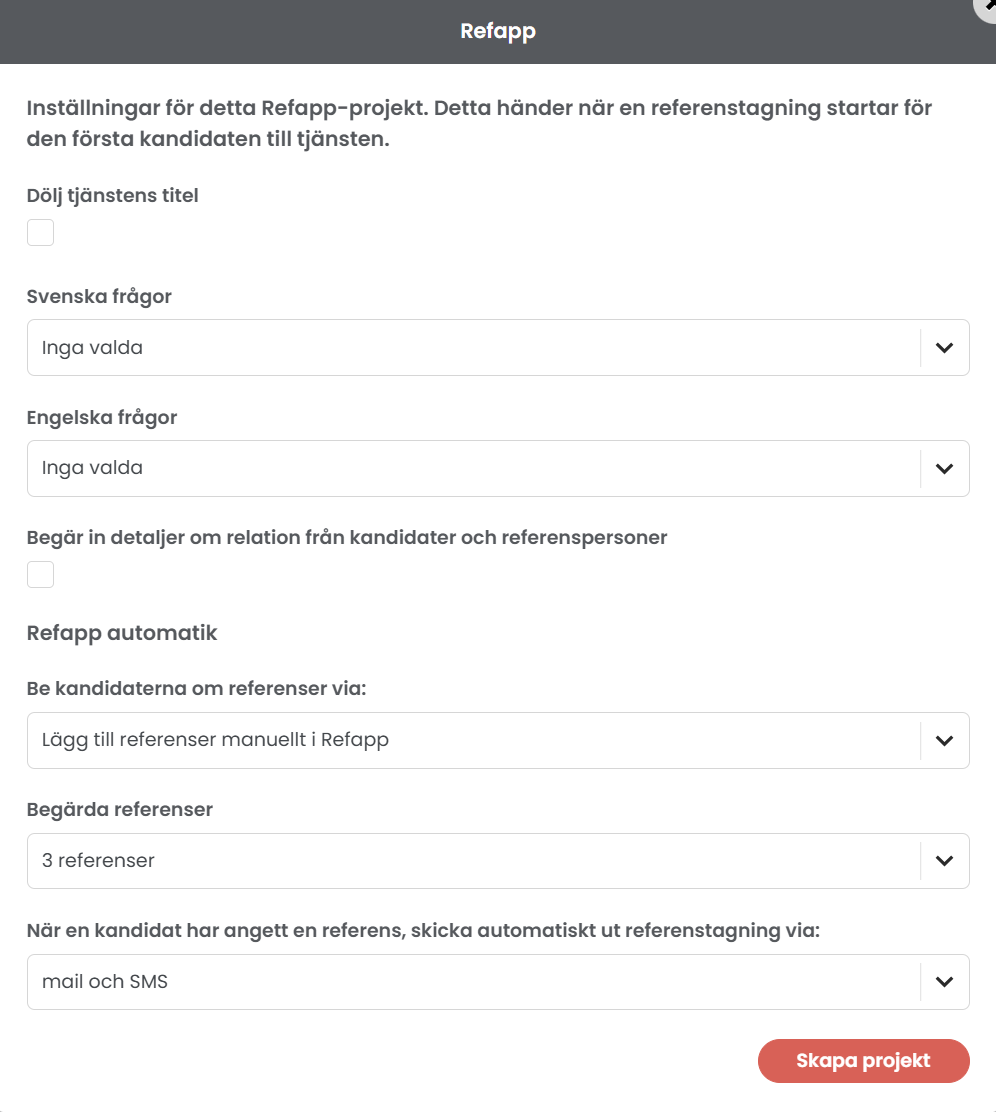
Task: Open the "Lägg till referenser manuellt i Refapp" selector
Action: coord(472,741)
